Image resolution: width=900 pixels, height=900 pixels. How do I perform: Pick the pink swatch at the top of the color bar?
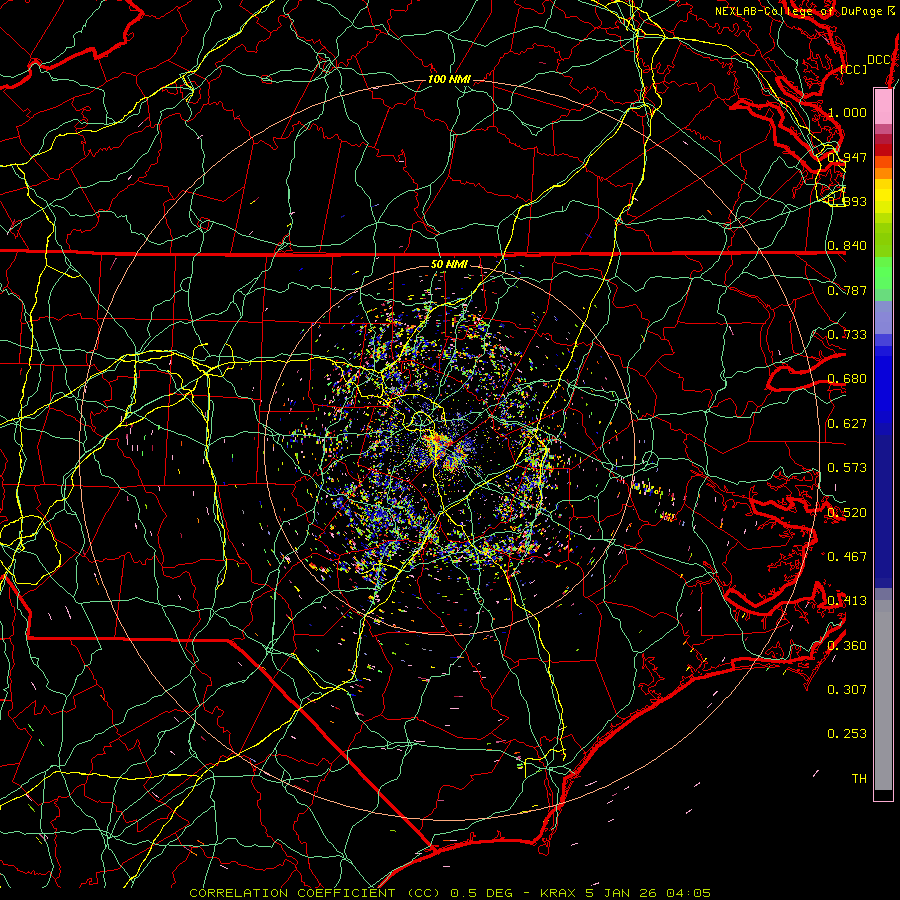(883, 106)
